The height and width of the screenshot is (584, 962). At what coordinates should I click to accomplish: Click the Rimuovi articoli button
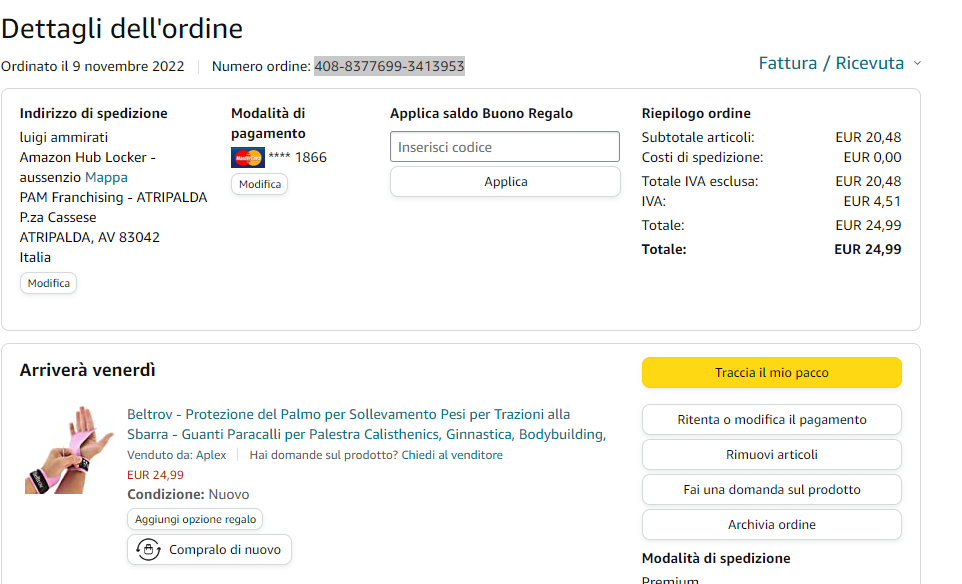(x=771, y=455)
